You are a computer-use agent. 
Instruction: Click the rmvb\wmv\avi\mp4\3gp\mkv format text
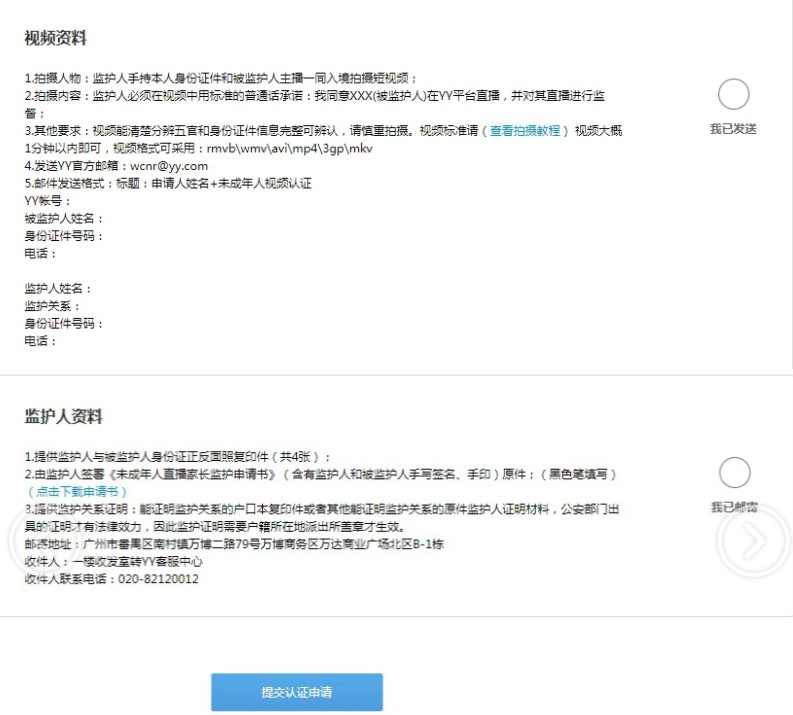point(290,148)
